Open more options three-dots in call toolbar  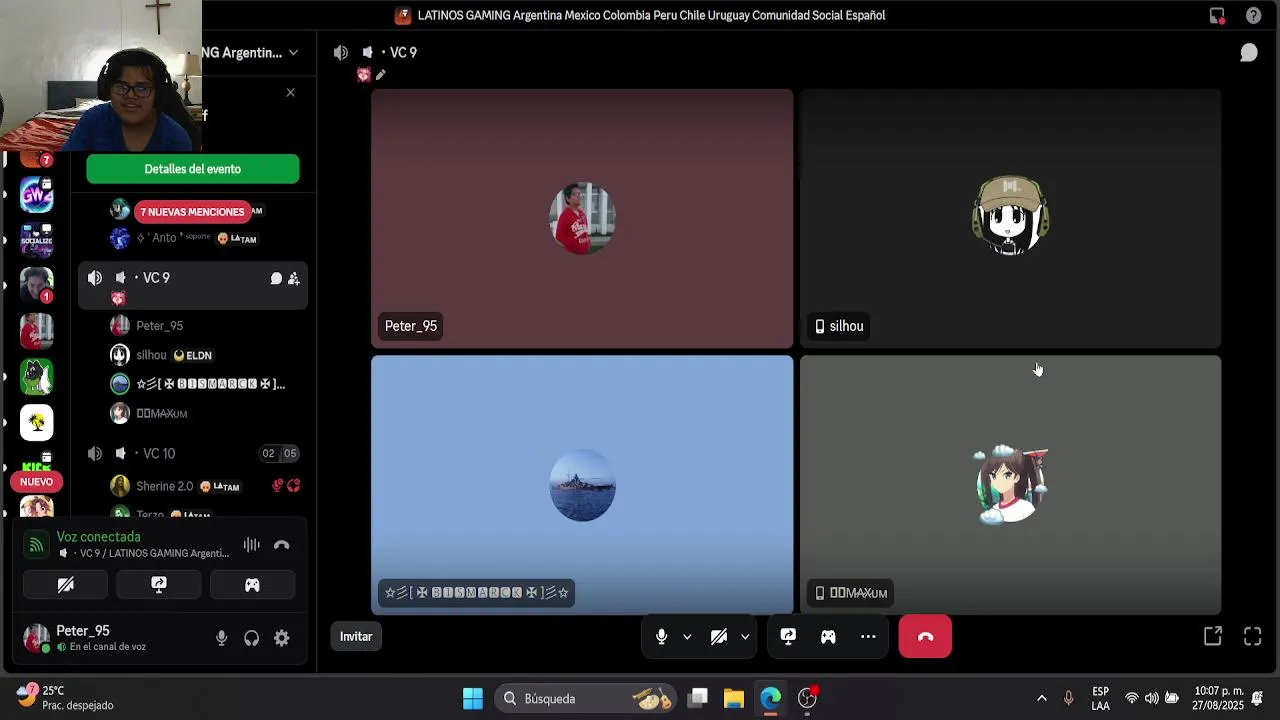pyautogui.click(x=868, y=636)
